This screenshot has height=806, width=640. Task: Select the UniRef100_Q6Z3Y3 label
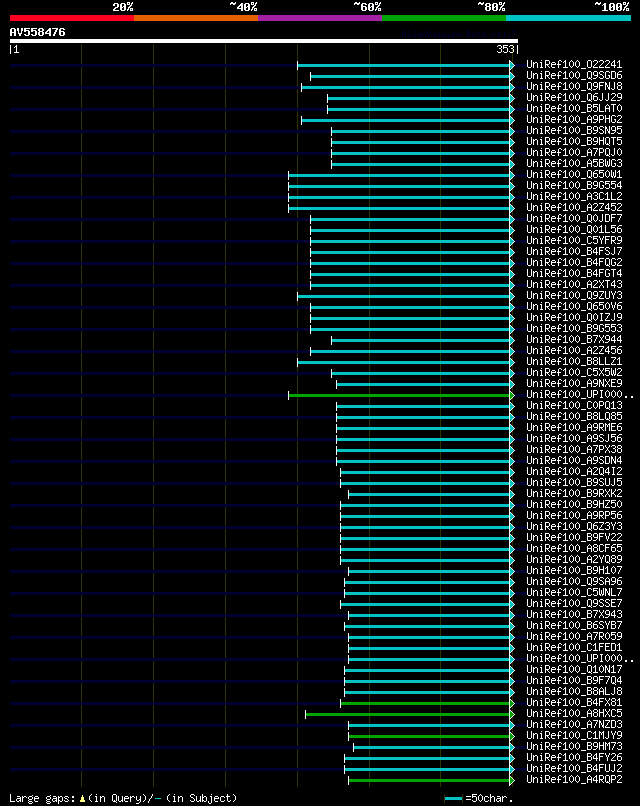click(x=574, y=526)
